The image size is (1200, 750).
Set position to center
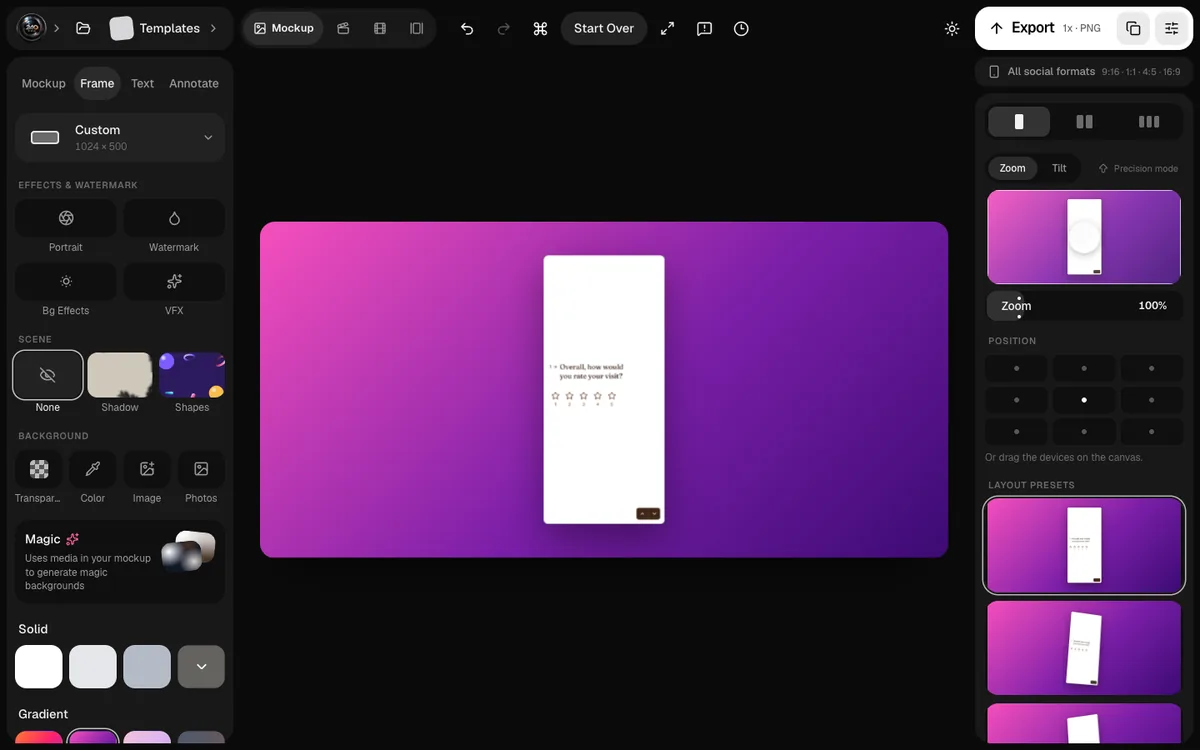1084,400
